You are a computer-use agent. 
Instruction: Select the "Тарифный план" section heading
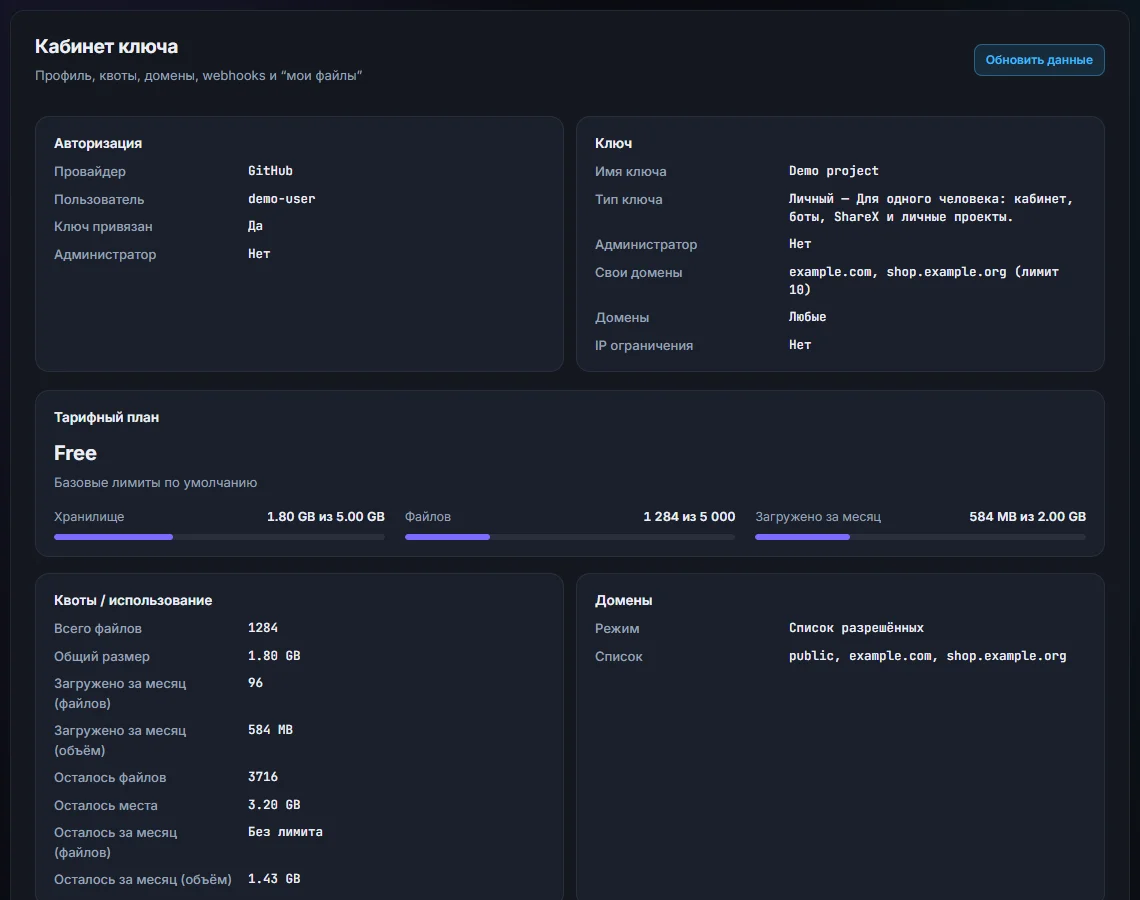(x=106, y=417)
